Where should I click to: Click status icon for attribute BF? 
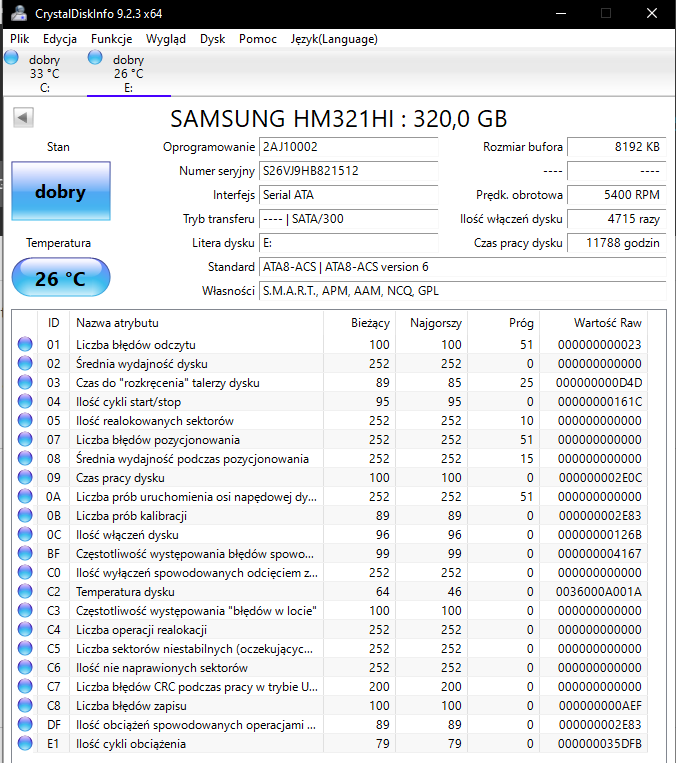coord(25,553)
